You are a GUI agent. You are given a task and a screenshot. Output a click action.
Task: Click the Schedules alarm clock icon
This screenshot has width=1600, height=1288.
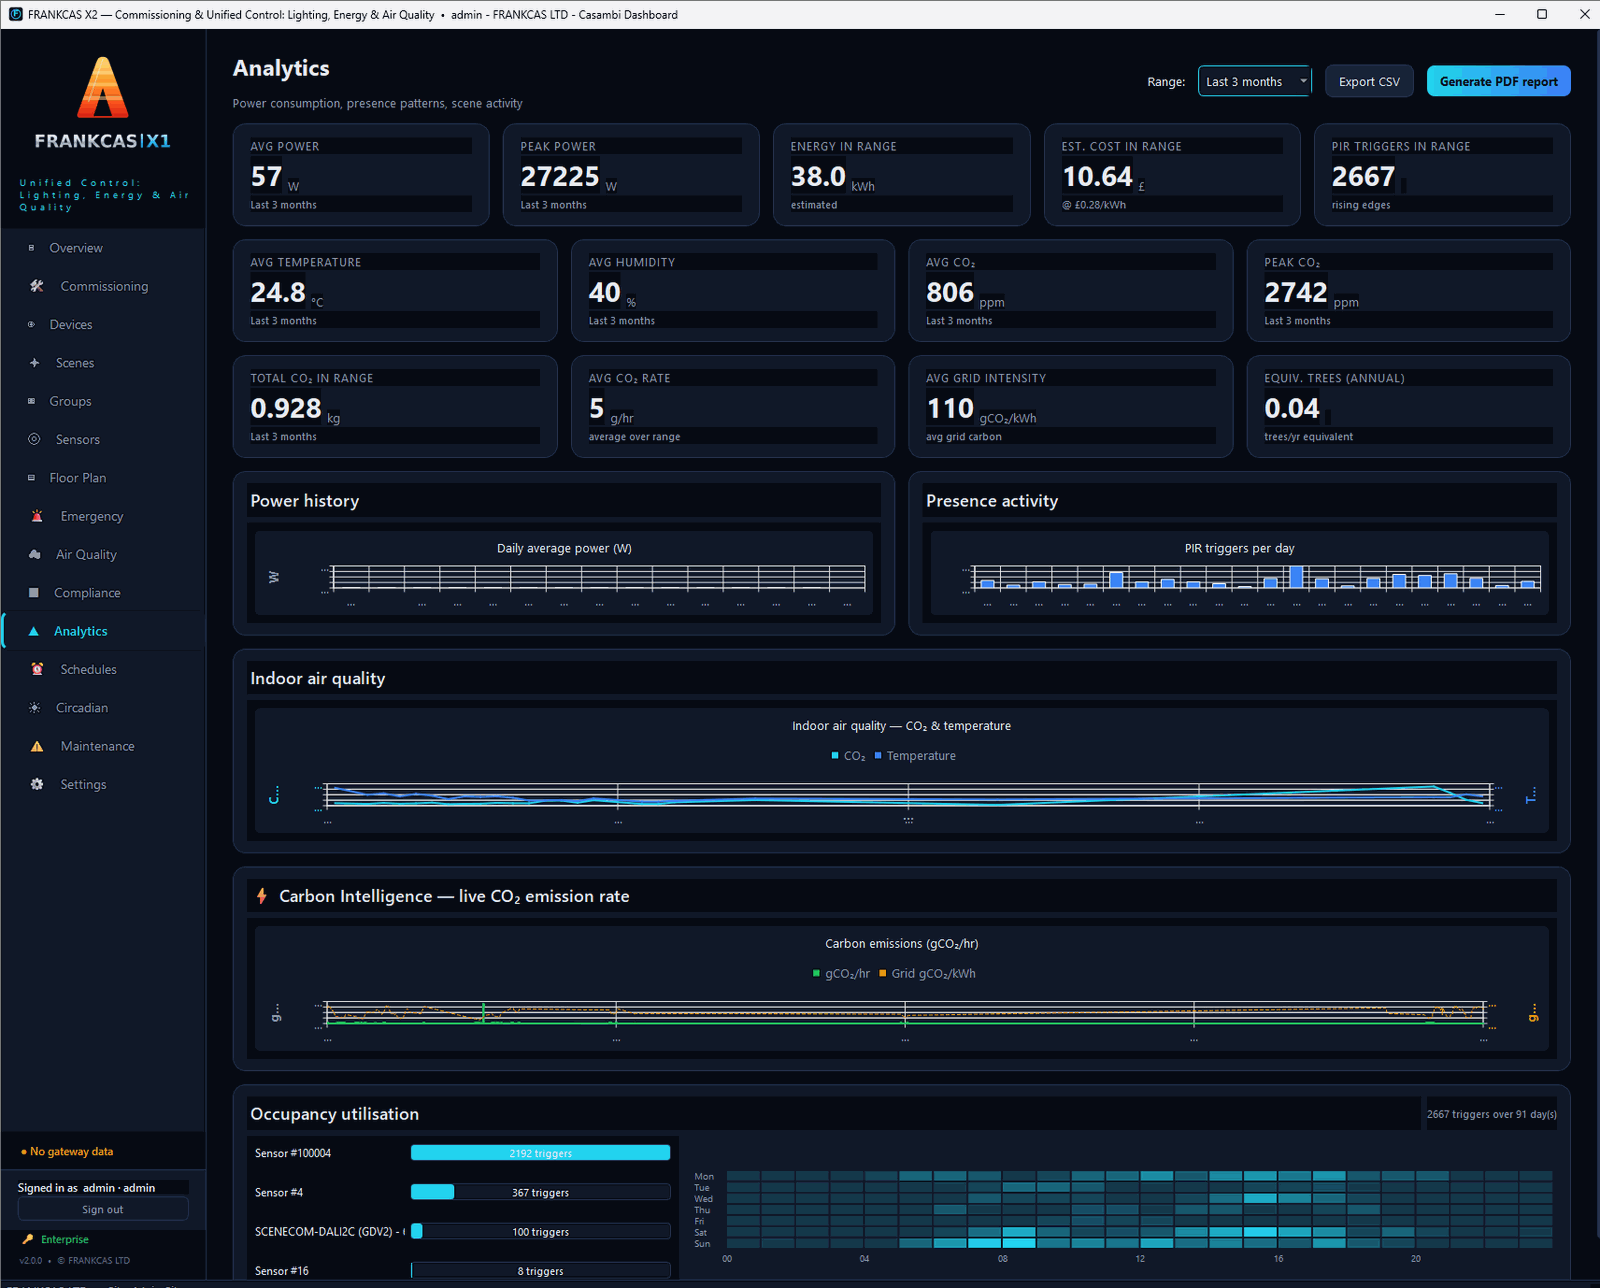point(37,670)
